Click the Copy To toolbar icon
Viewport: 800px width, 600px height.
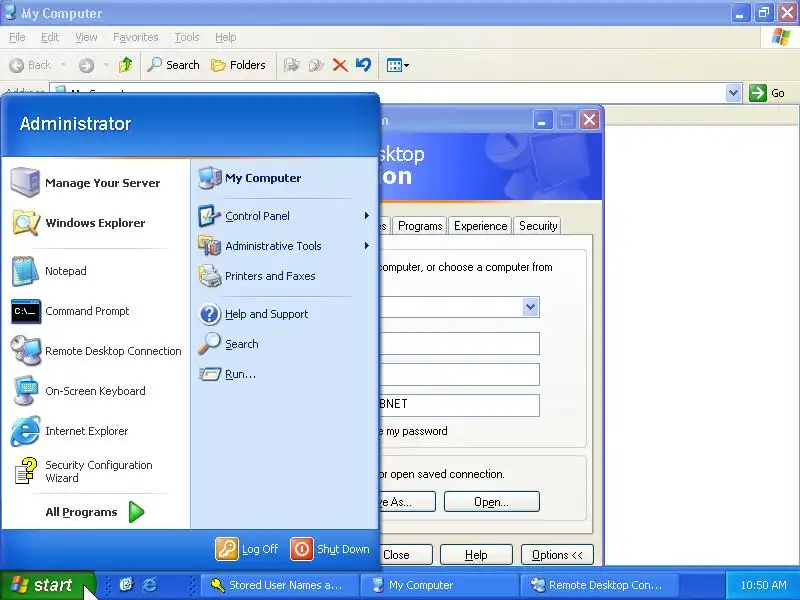[x=316, y=65]
